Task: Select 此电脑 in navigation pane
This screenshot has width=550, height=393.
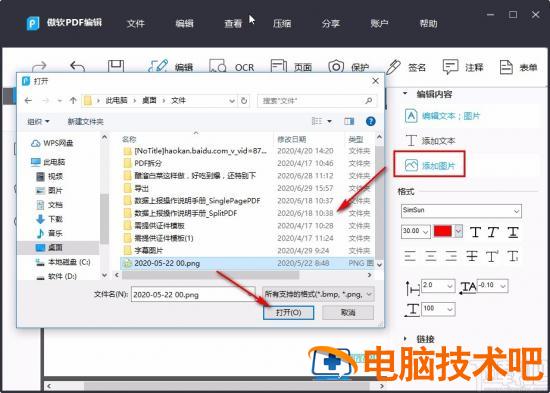Action: click(48, 162)
